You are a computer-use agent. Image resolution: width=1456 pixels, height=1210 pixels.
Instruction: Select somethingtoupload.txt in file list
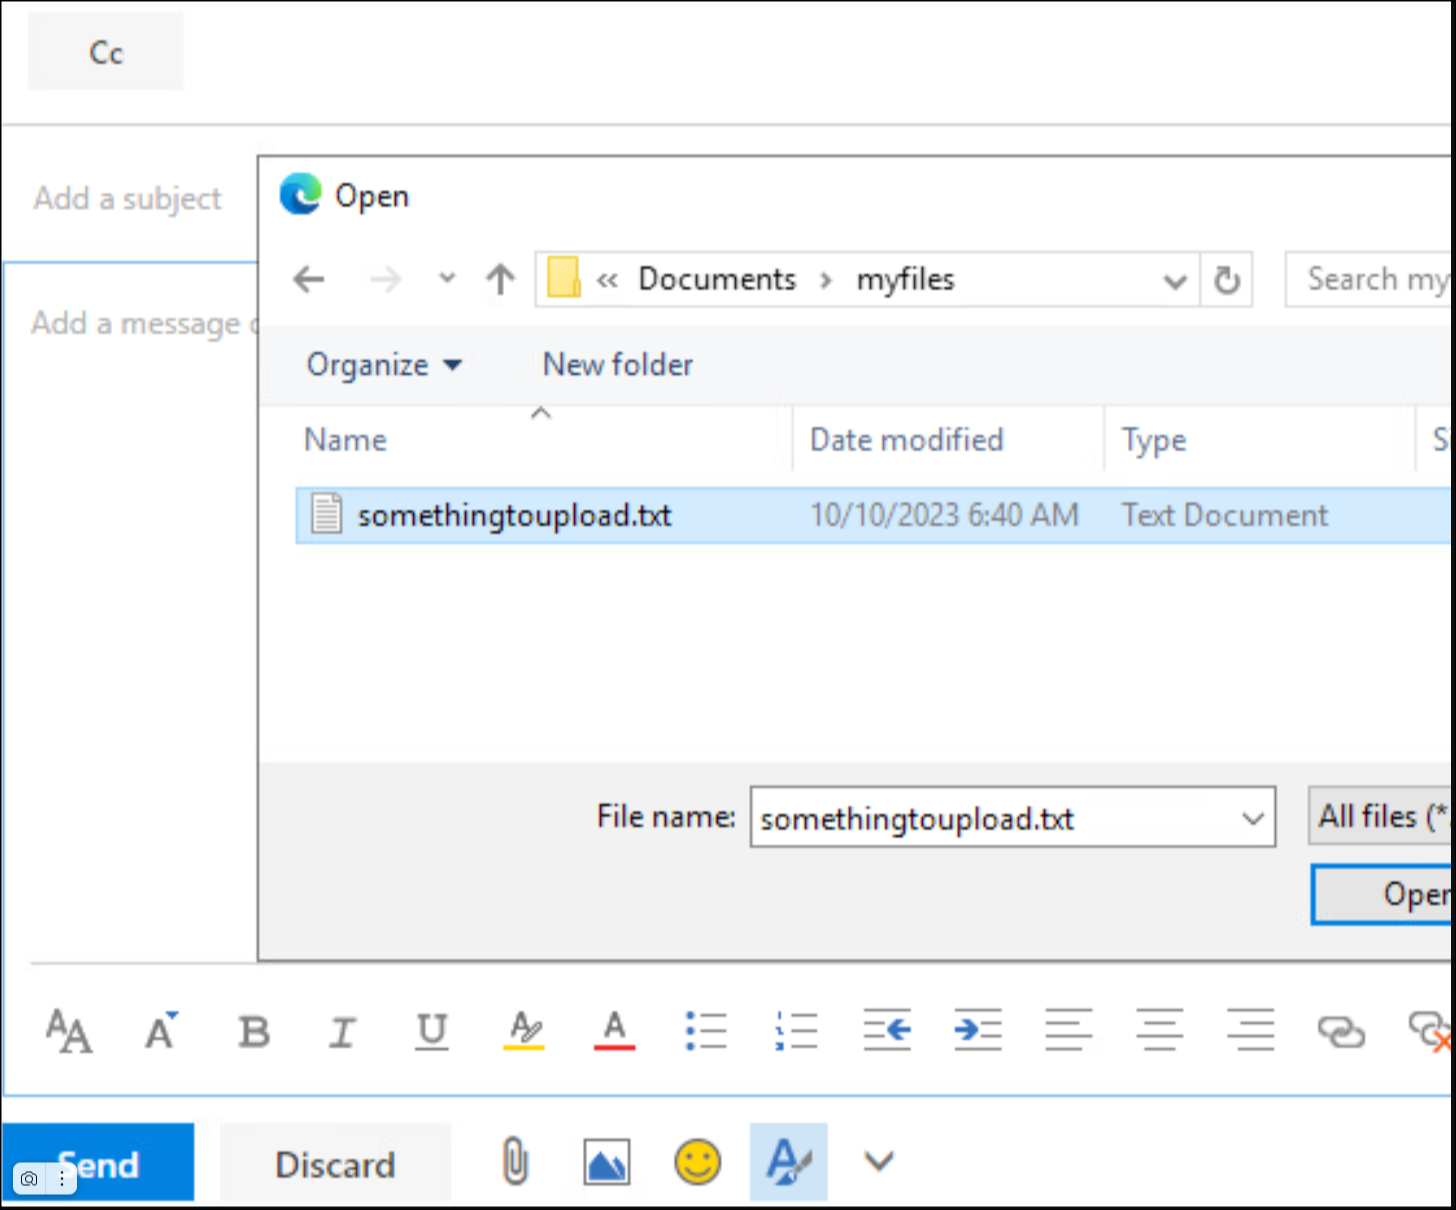tap(514, 515)
